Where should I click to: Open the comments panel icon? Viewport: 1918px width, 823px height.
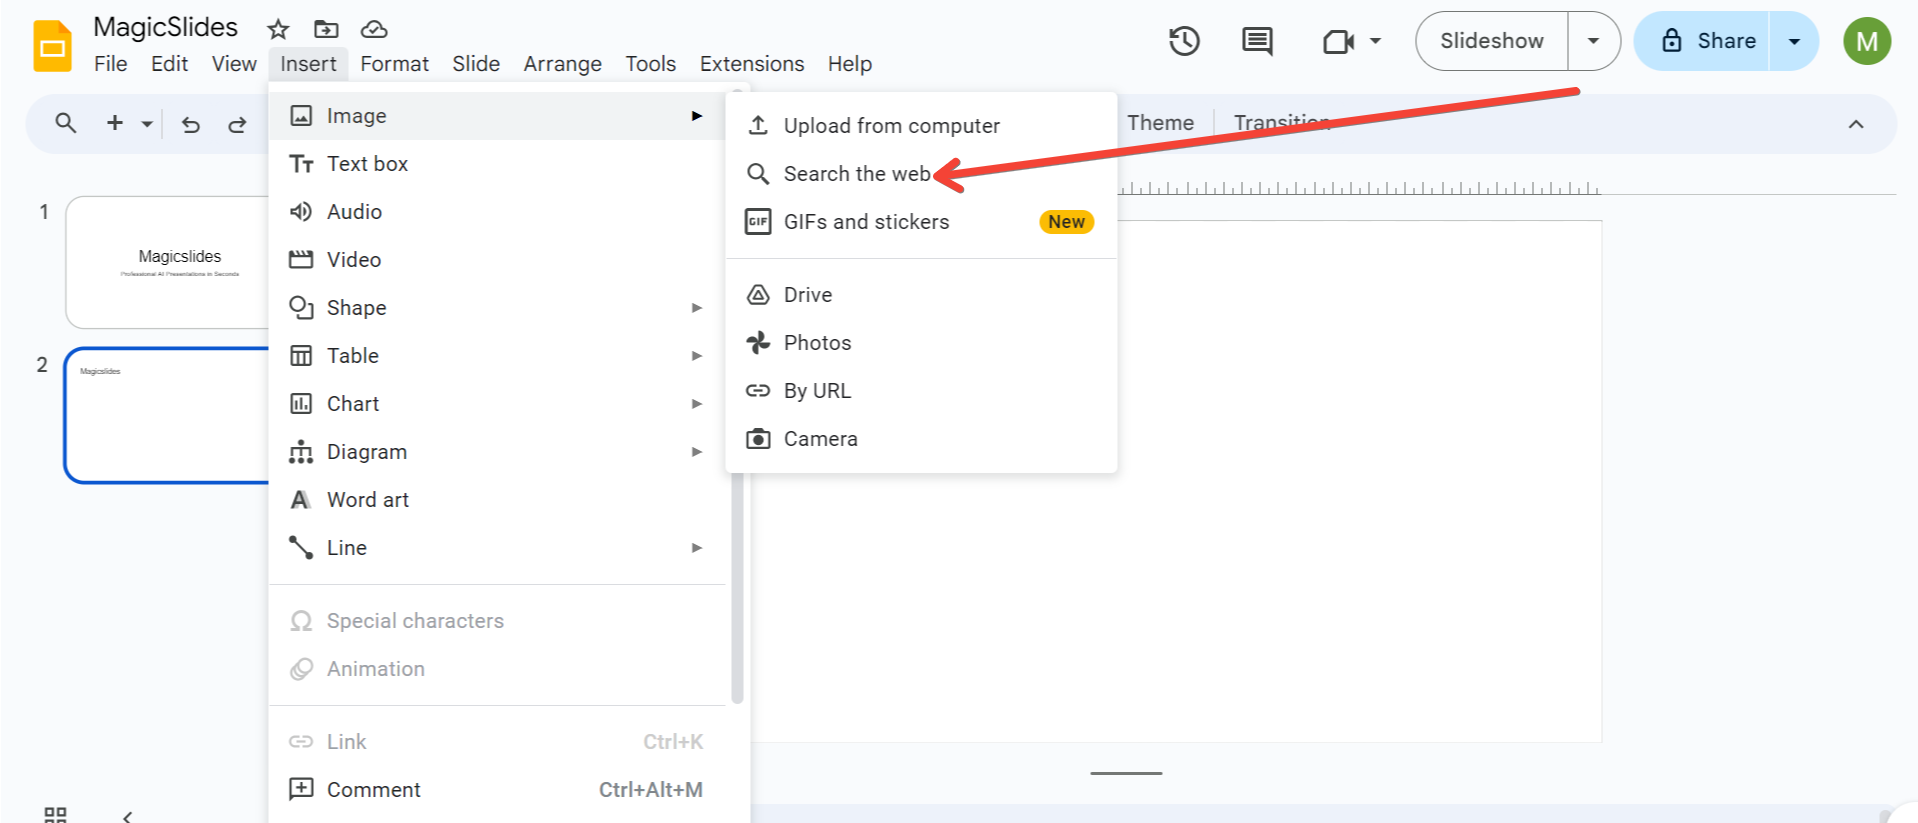(x=1257, y=41)
